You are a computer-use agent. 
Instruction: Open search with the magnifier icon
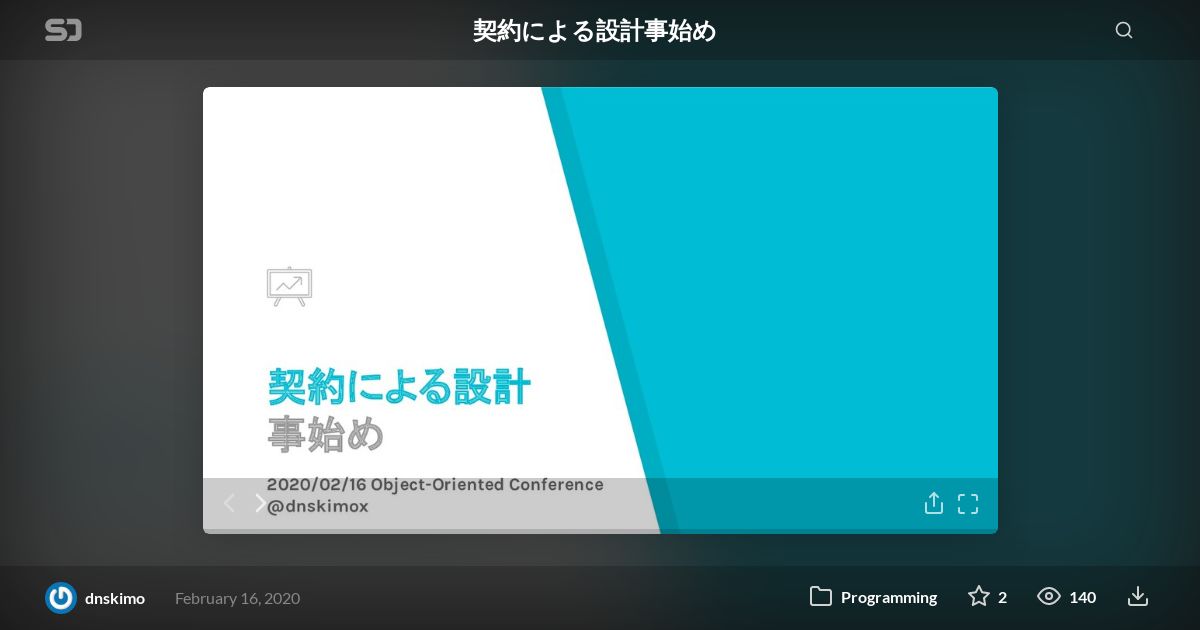click(x=1124, y=30)
